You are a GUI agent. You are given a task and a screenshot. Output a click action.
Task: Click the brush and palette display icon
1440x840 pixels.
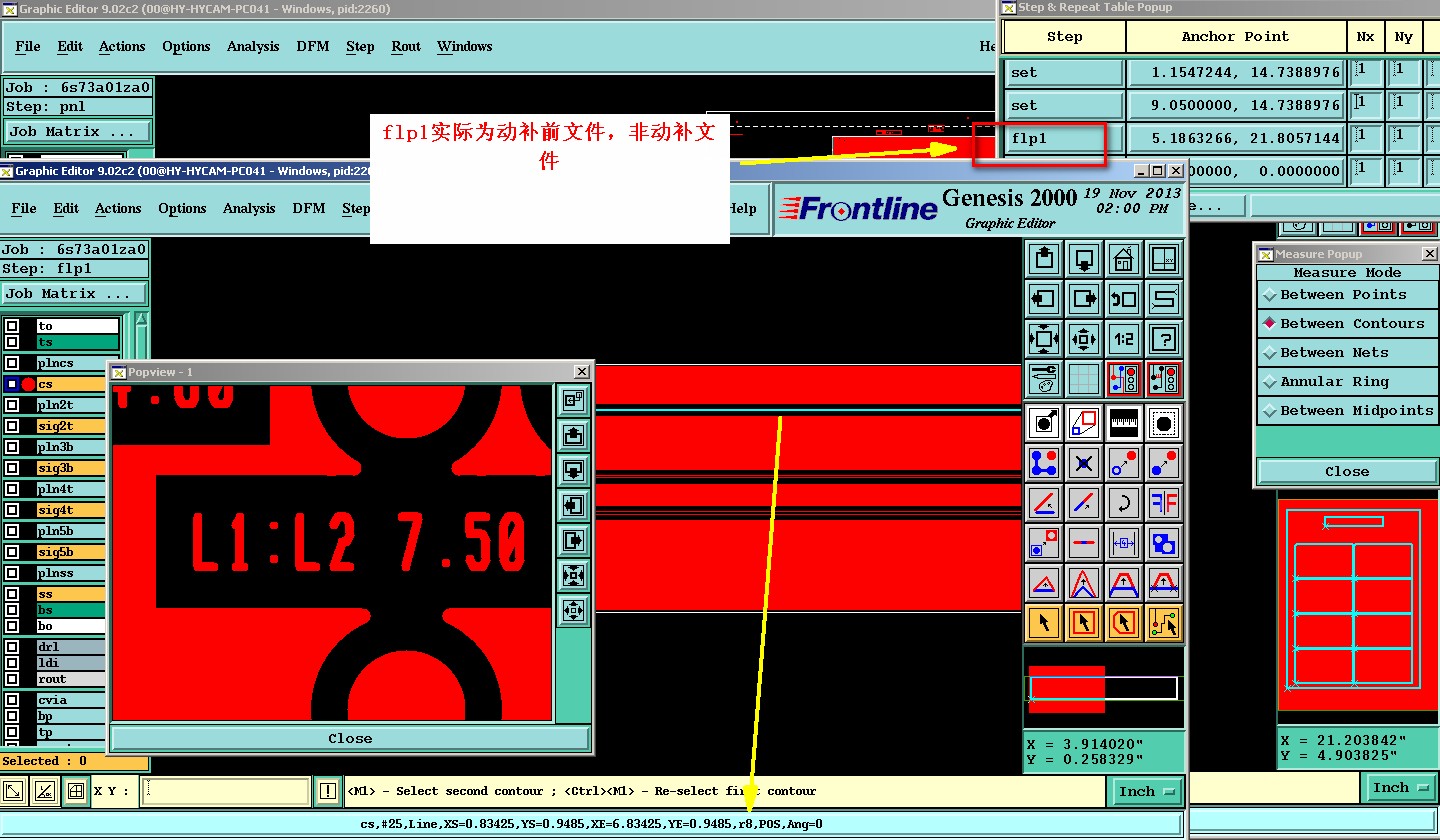click(x=1044, y=379)
